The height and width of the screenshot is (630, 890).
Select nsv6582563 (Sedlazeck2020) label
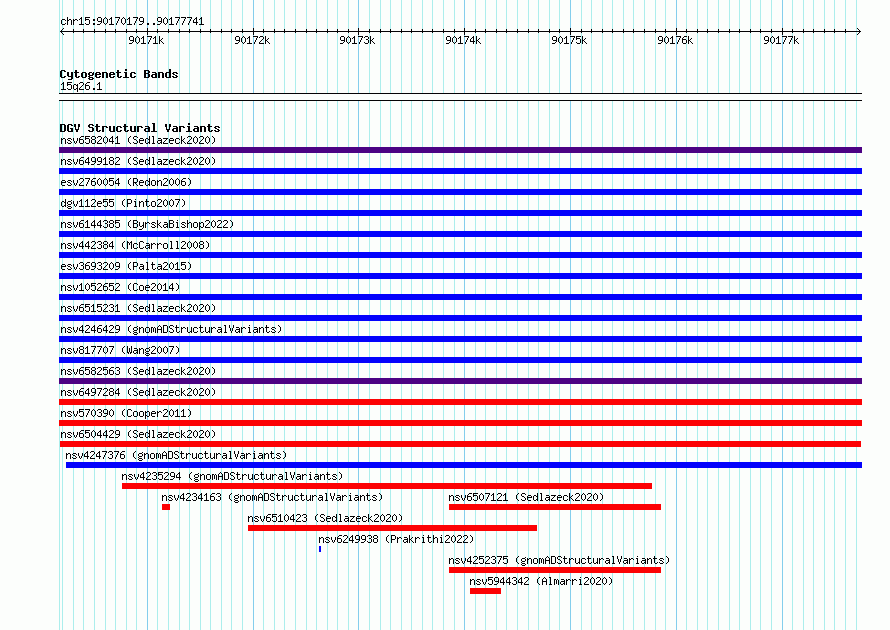[138, 371]
